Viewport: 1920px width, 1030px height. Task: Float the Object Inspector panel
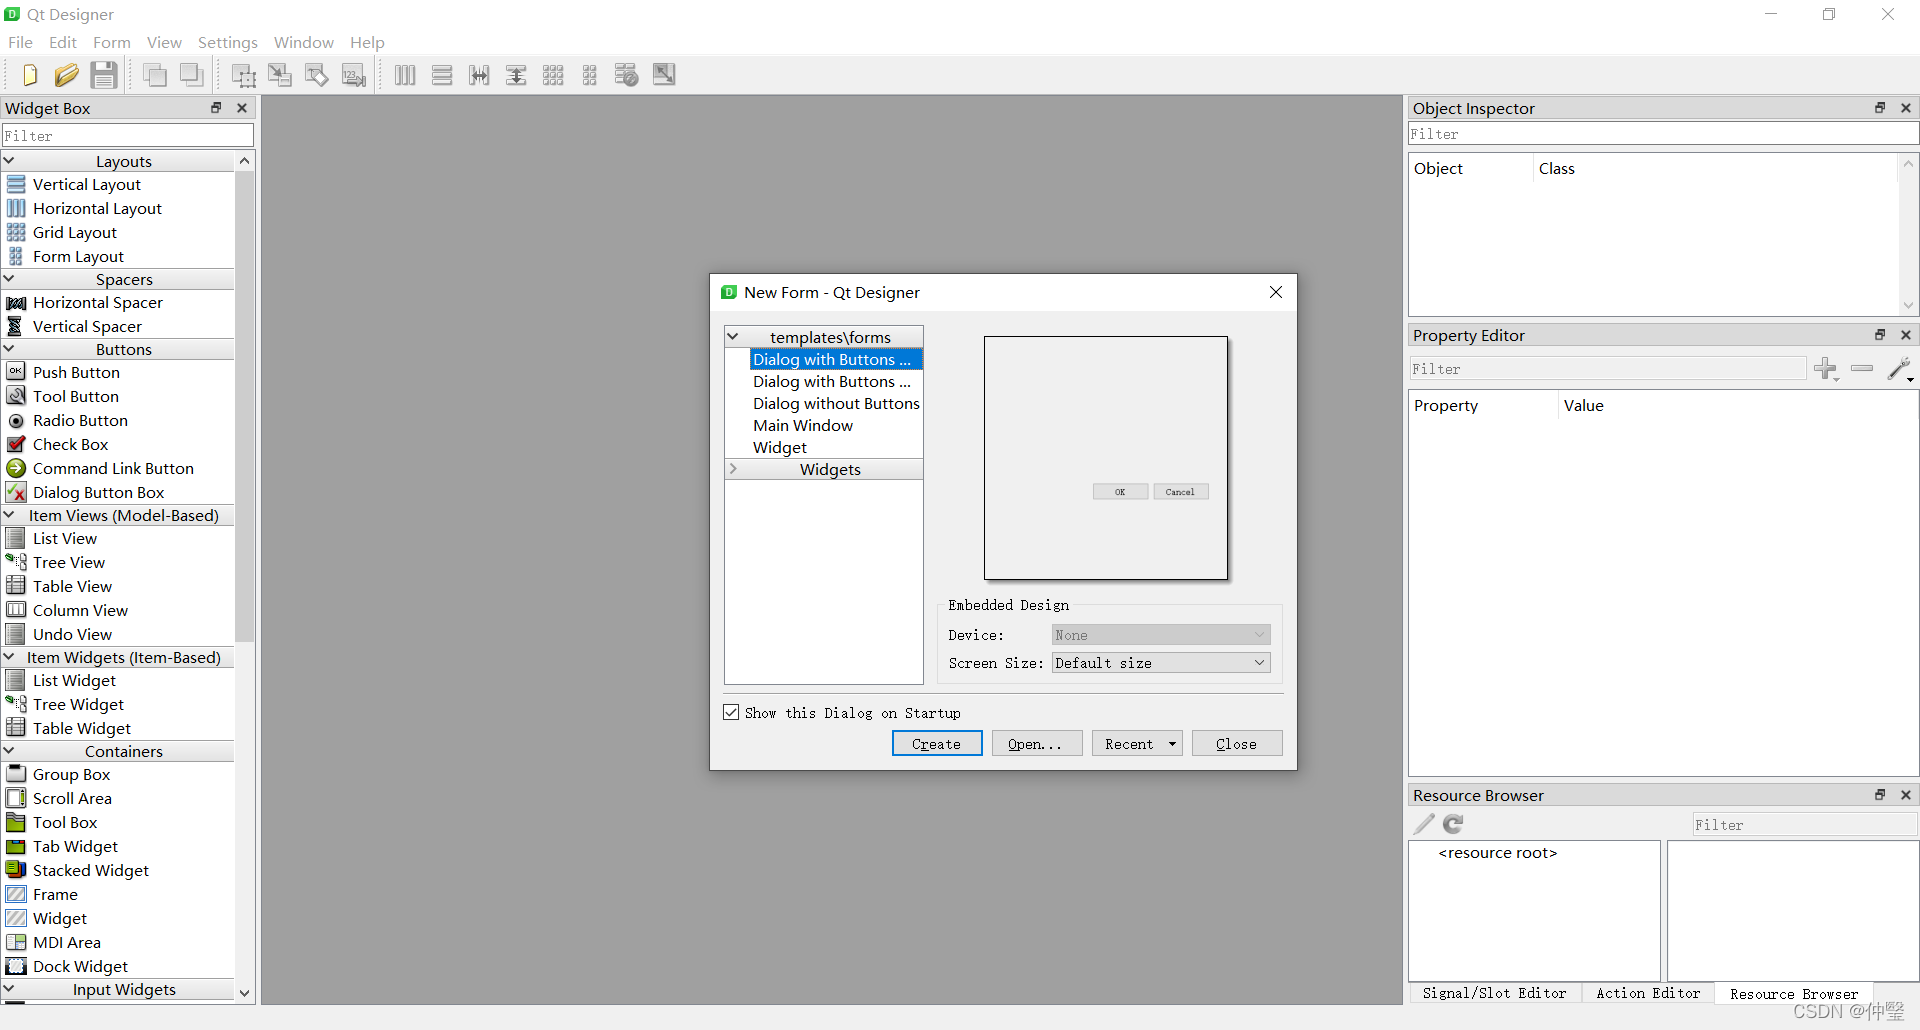click(1880, 108)
